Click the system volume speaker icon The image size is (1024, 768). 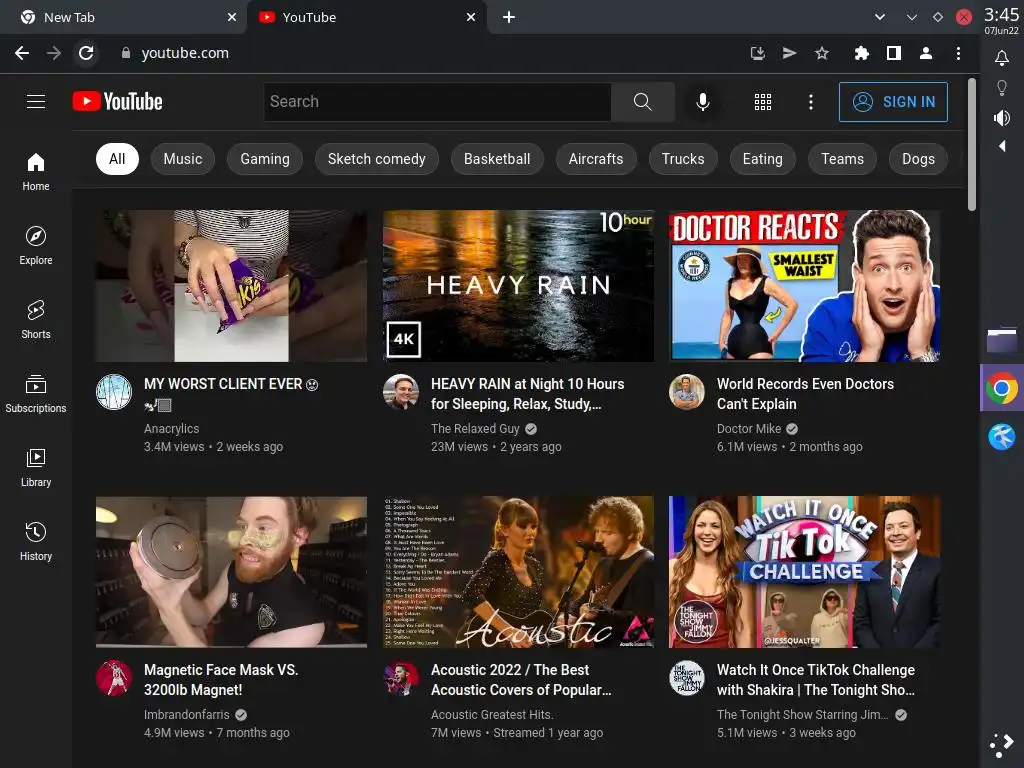point(1002,118)
